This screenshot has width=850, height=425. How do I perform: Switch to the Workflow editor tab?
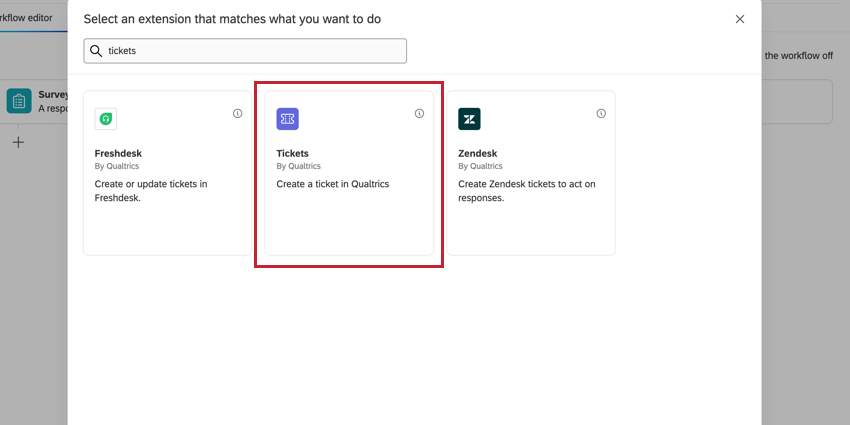point(26,18)
